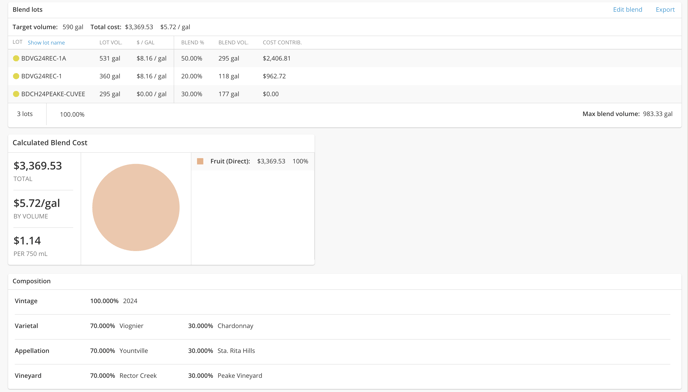The height and width of the screenshot is (392, 688).
Task: Click the LOT VOL. column header
Action: [x=111, y=43]
